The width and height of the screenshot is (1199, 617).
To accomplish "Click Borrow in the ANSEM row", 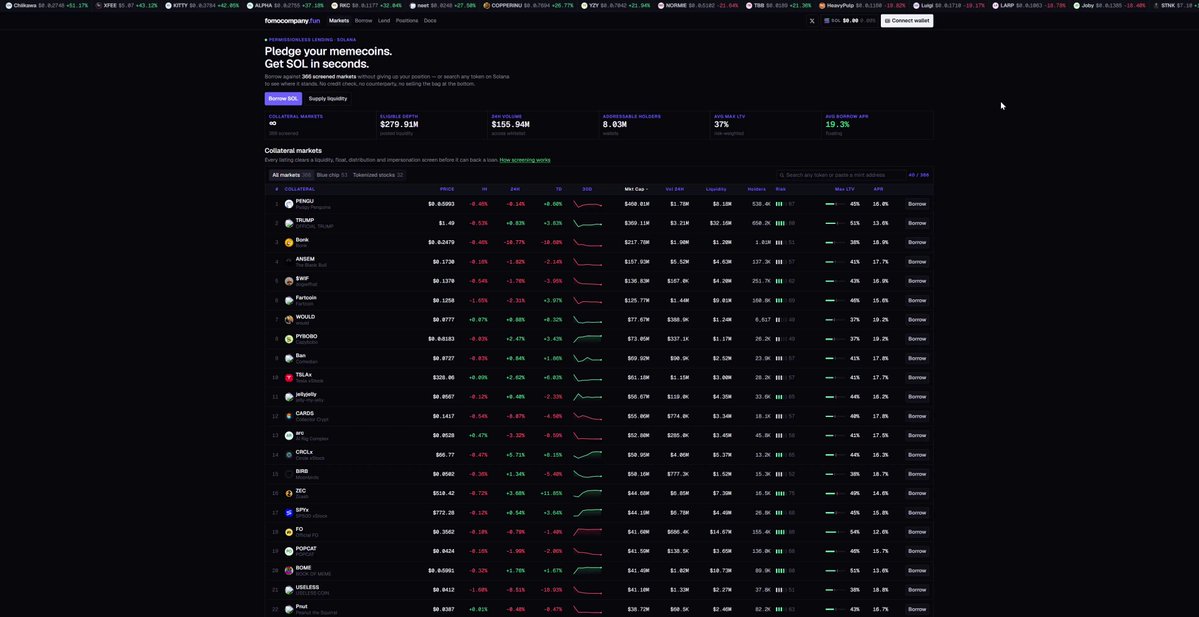I will [917, 261].
